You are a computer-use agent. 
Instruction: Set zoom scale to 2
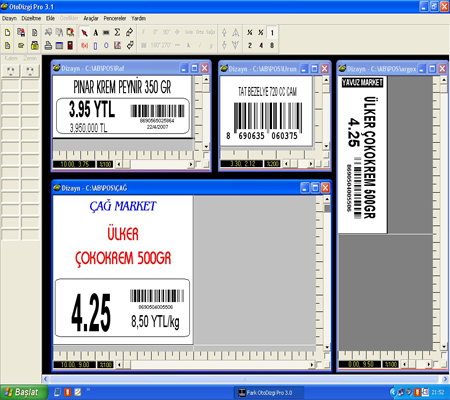pos(250,45)
